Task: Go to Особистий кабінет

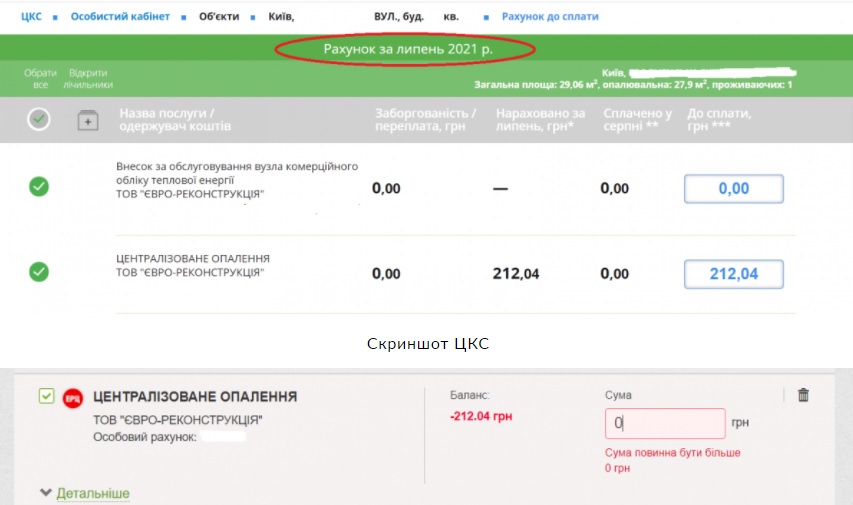Action: (x=120, y=17)
